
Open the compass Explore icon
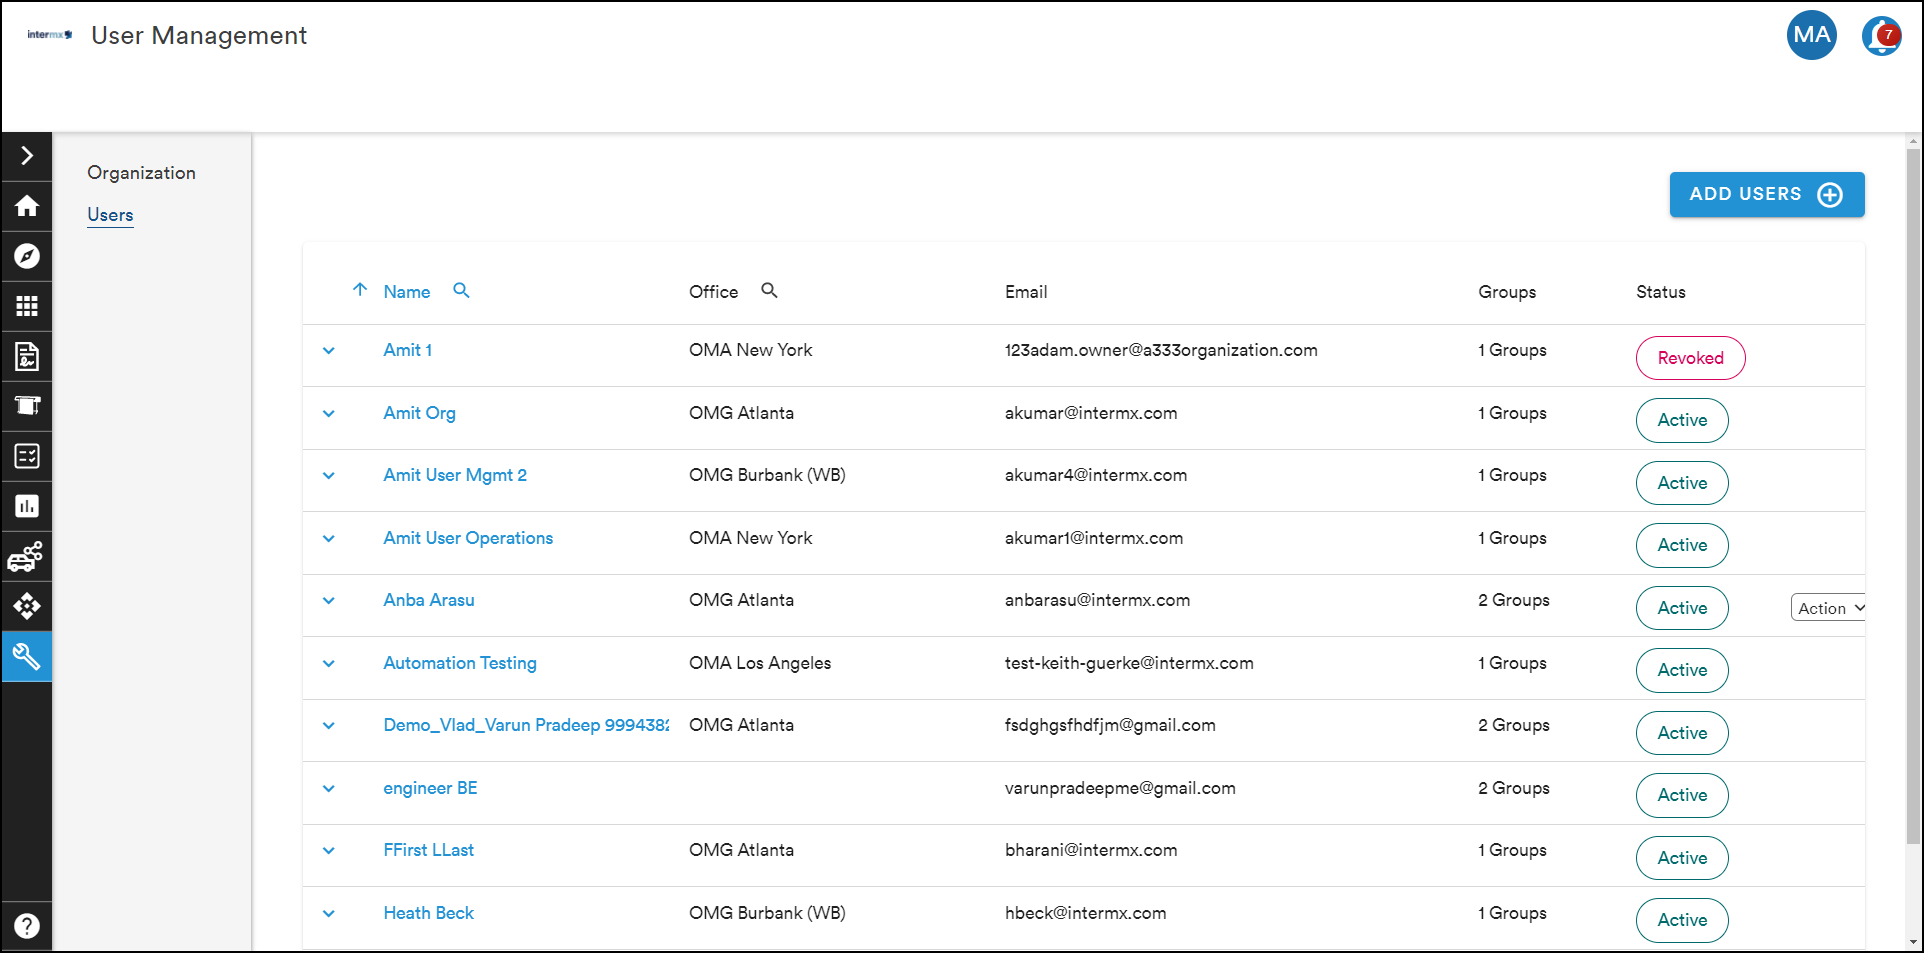(x=27, y=256)
